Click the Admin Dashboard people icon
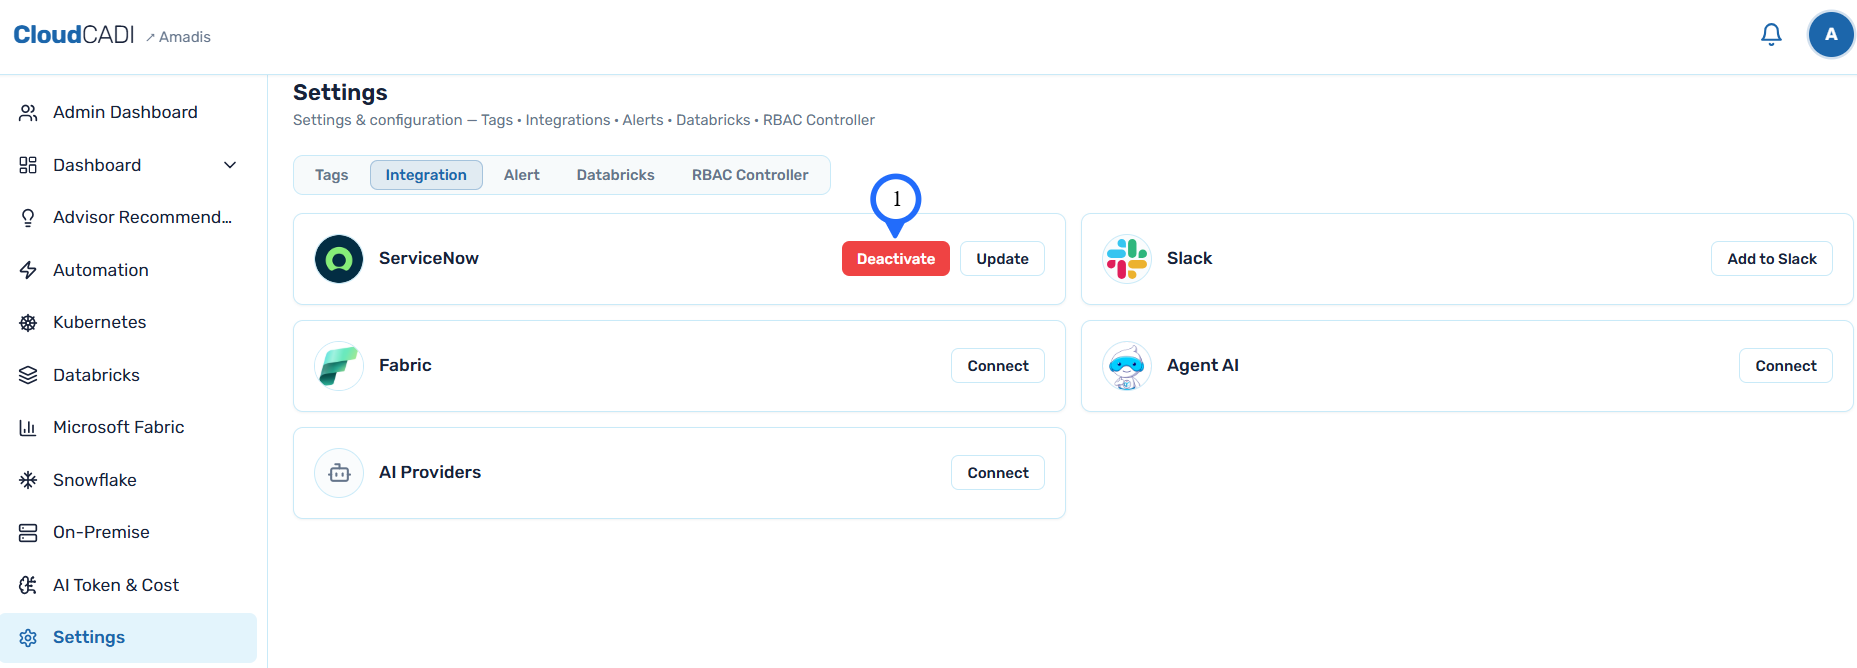Image resolution: width=1857 pixels, height=668 pixels. click(x=28, y=113)
